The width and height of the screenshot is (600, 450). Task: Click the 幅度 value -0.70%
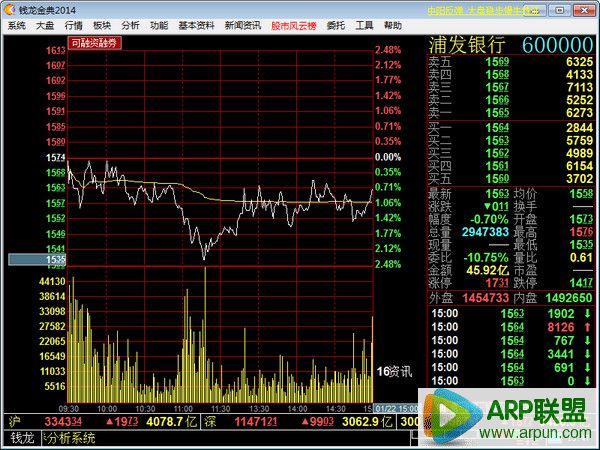(489, 219)
